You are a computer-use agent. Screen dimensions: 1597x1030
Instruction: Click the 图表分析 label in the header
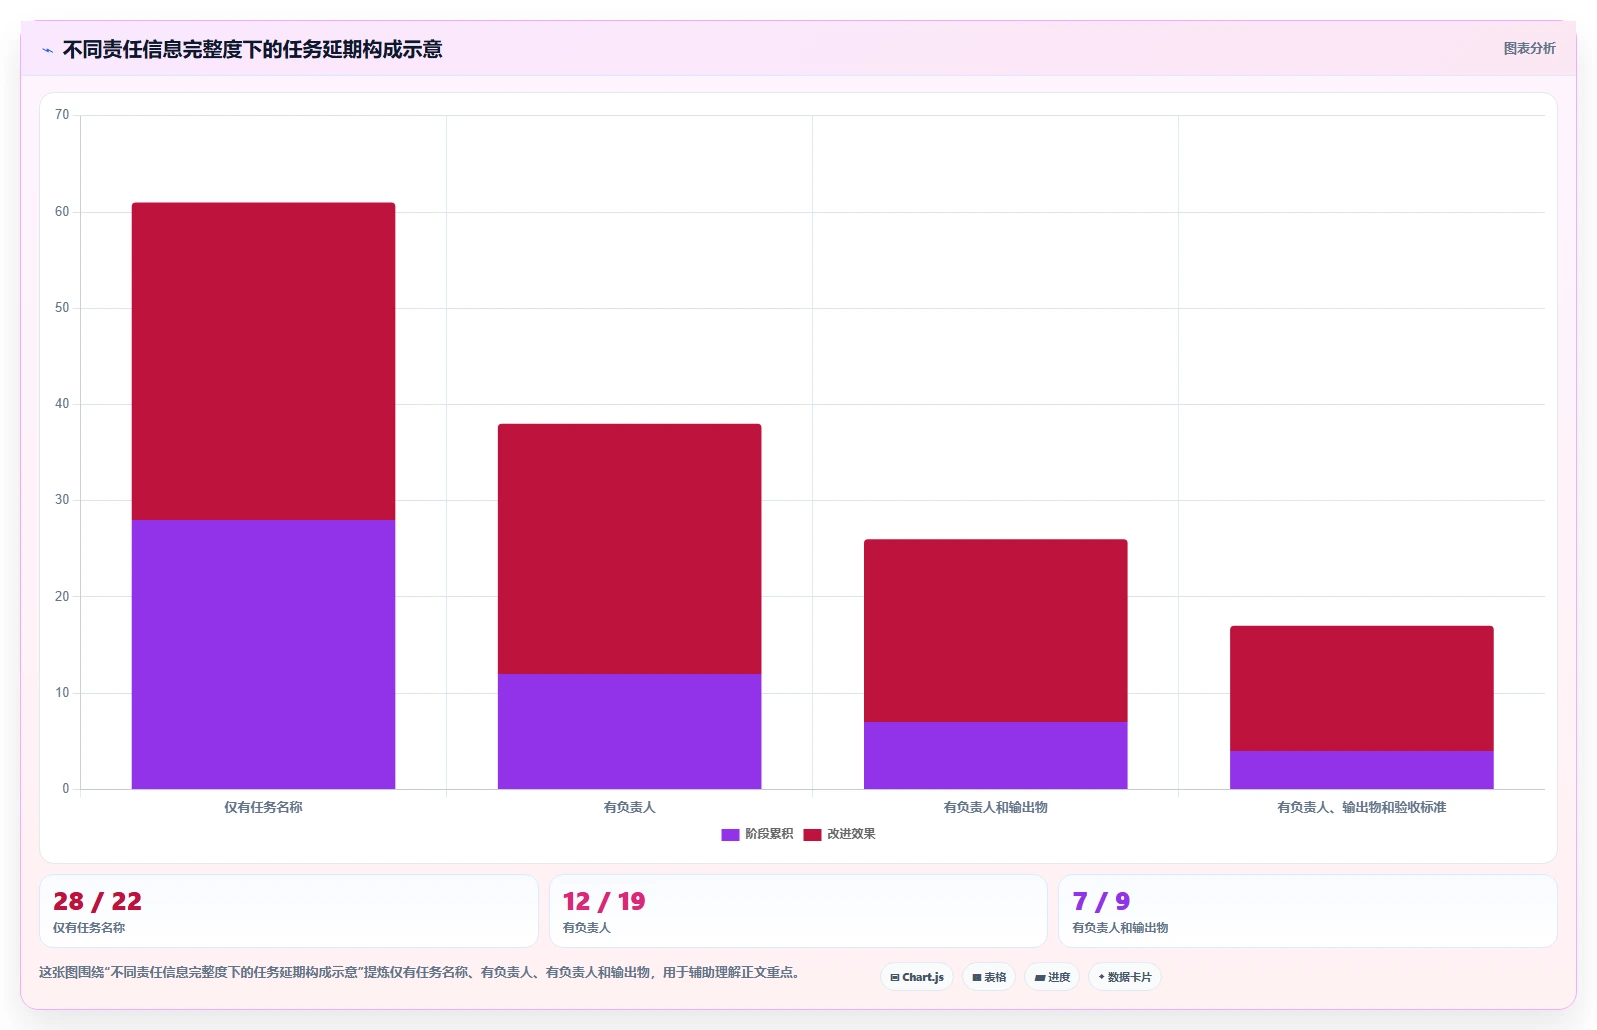click(x=1529, y=48)
